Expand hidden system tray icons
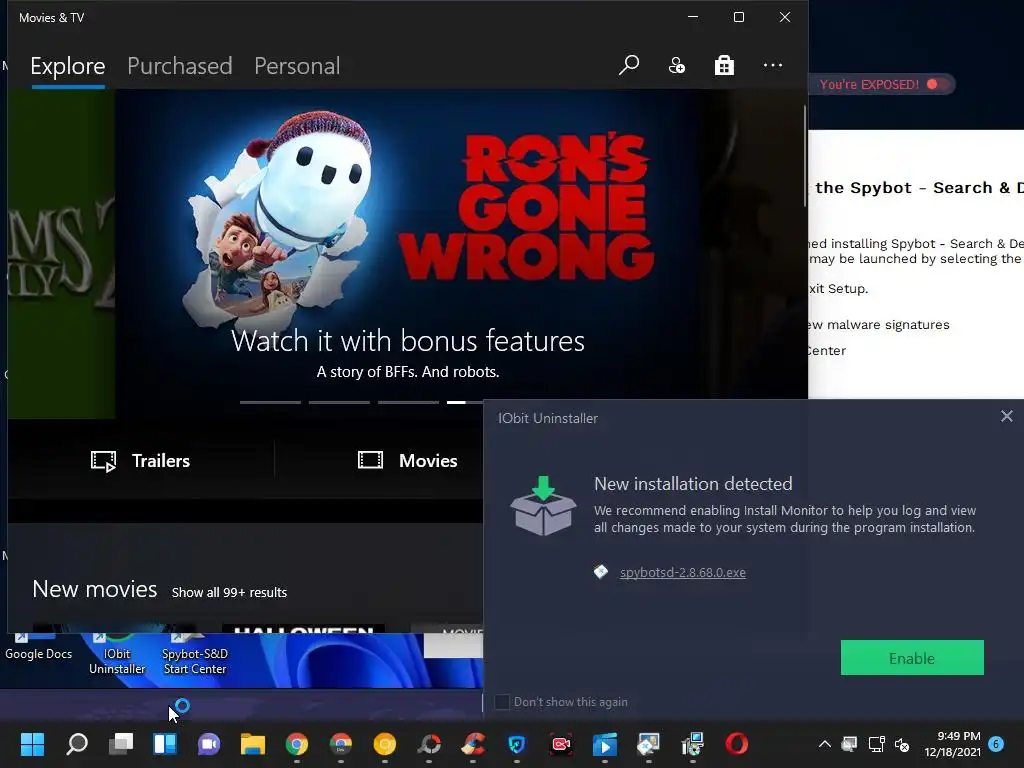 [825, 744]
